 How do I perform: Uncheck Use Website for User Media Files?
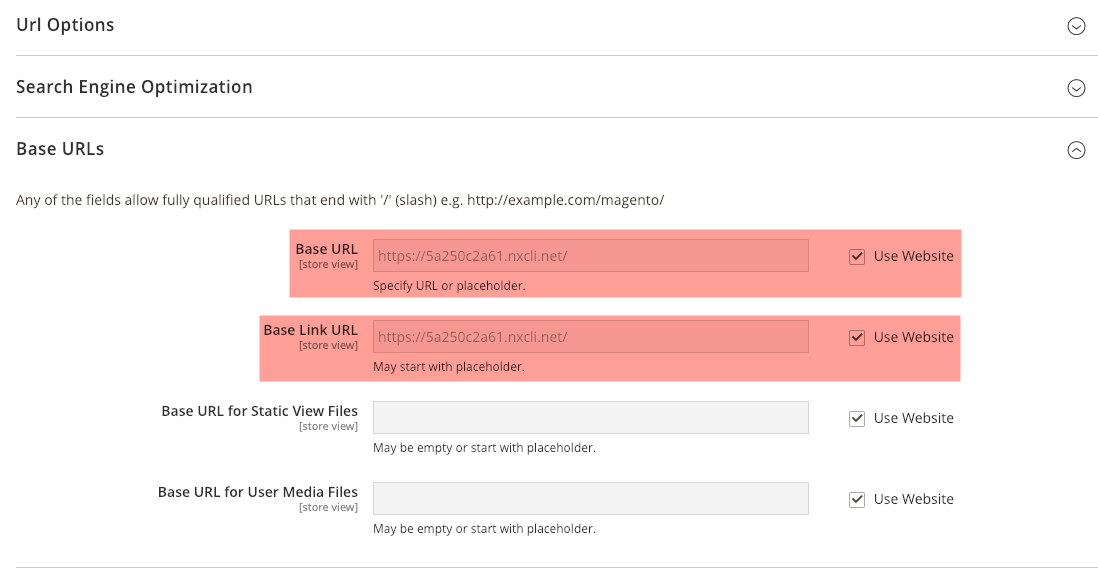pyautogui.click(x=857, y=499)
